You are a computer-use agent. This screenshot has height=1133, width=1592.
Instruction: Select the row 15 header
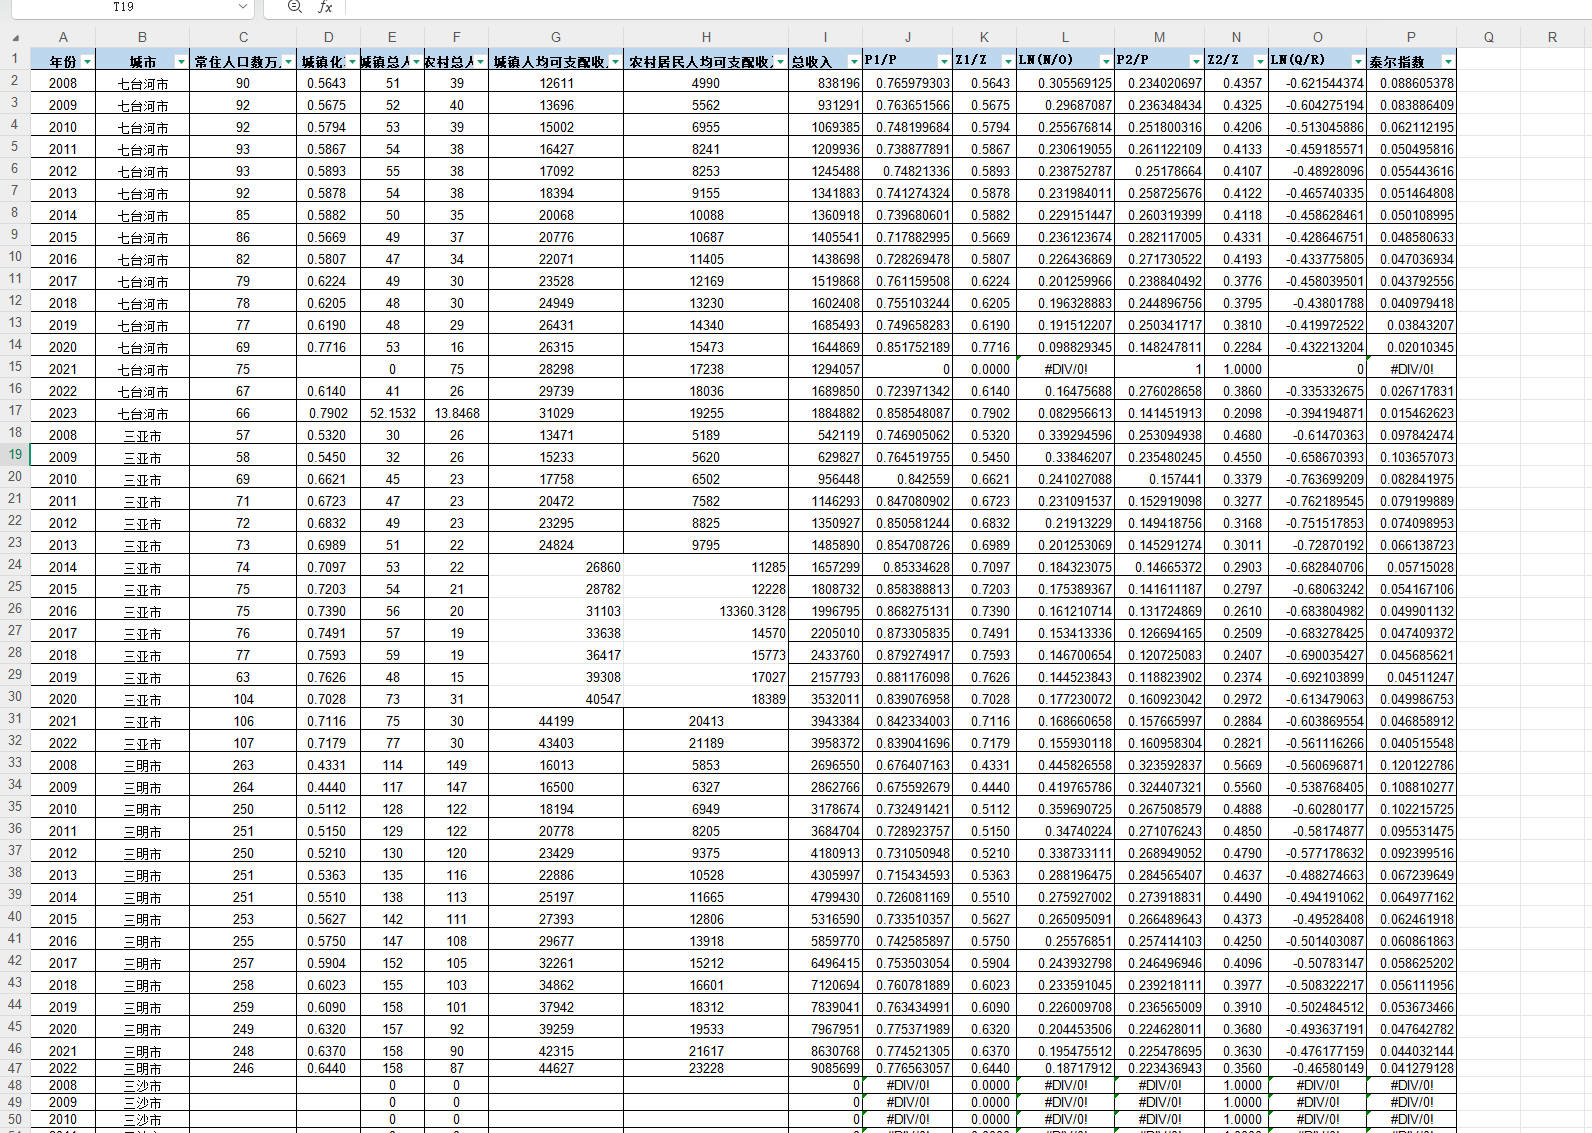point(15,367)
